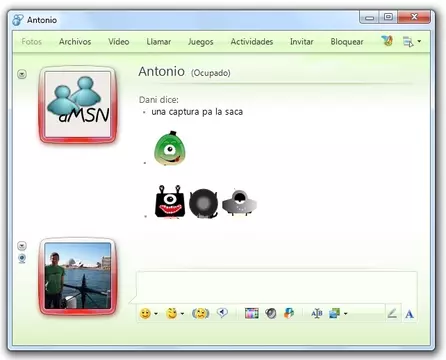
Task: Open the background picture dropdown arrow
Action: (345, 314)
